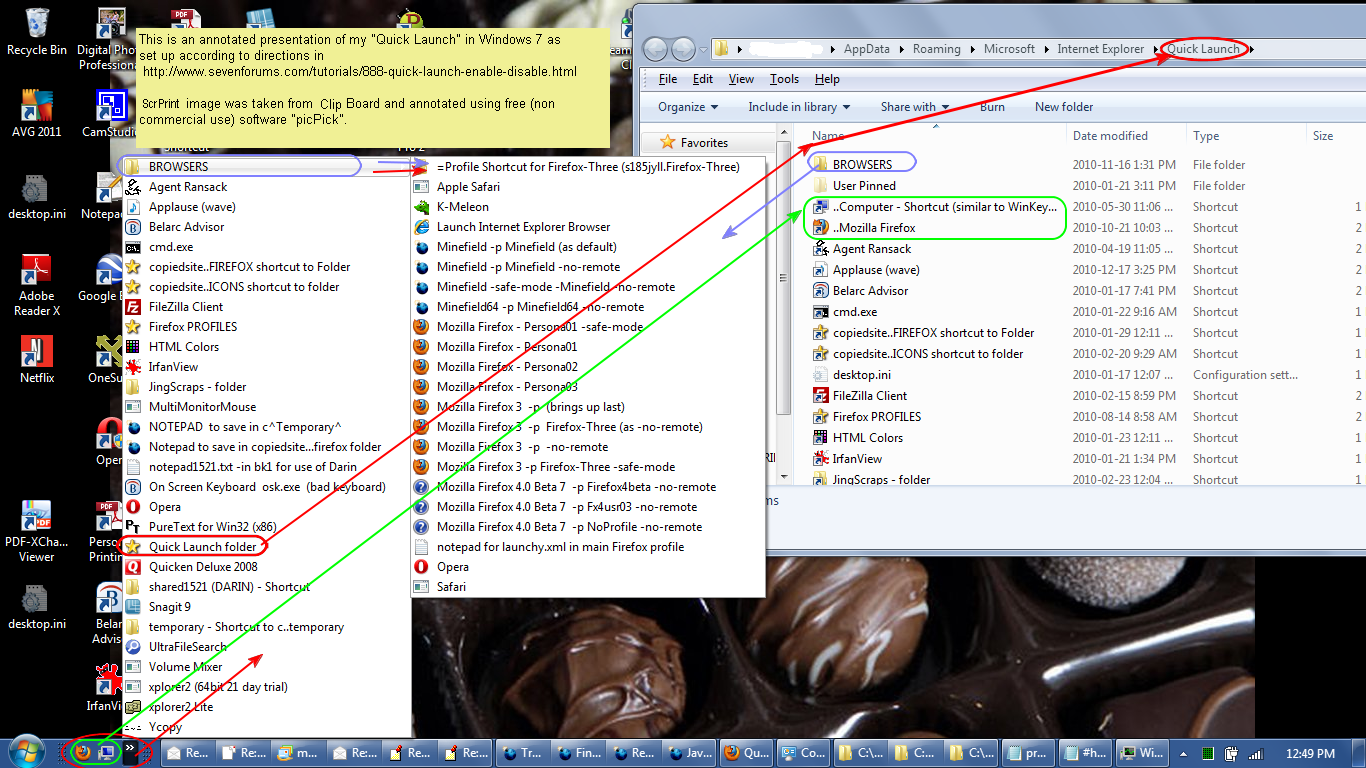Click network signal icon in system tray

[x=1254, y=753]
